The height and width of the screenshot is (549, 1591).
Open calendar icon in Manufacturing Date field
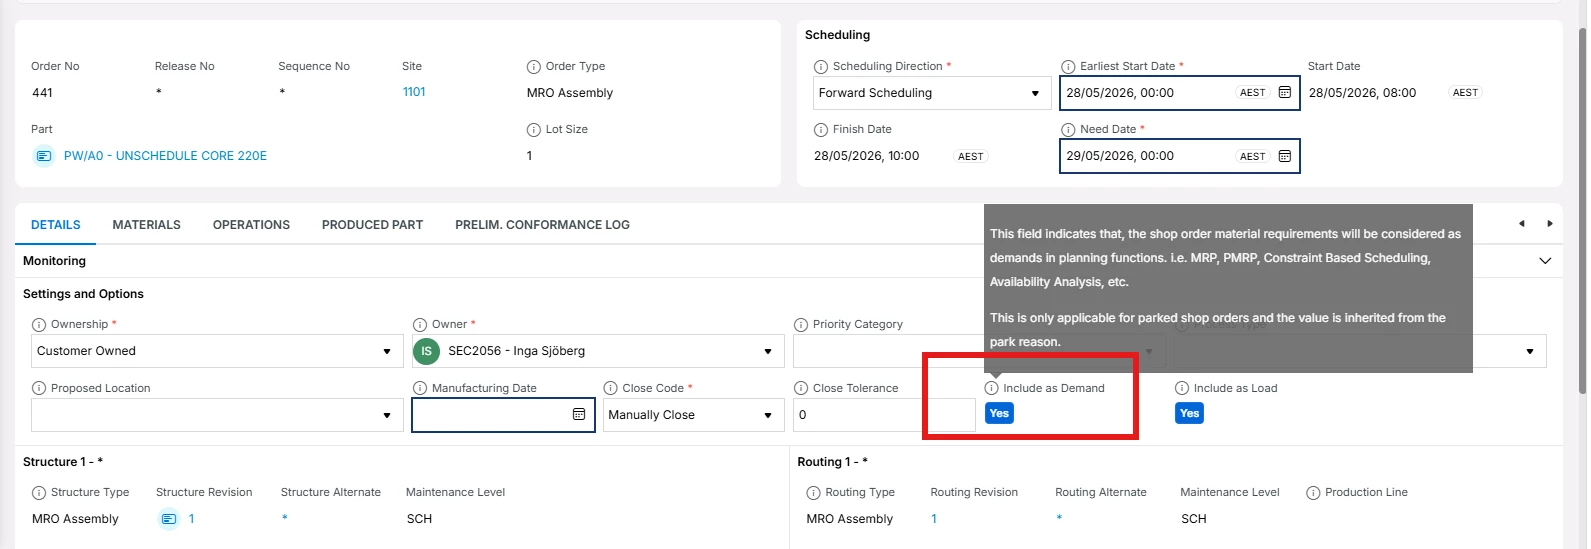579,414
